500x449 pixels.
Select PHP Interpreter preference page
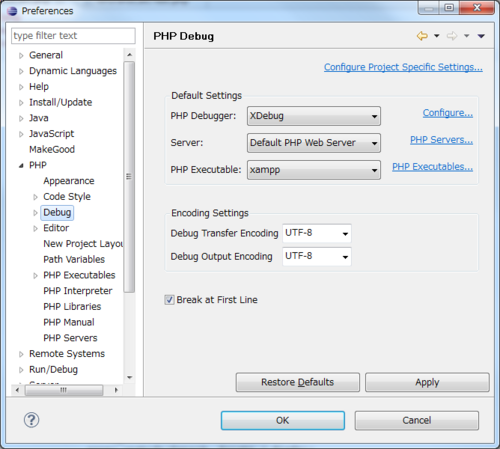click(78, 291)
